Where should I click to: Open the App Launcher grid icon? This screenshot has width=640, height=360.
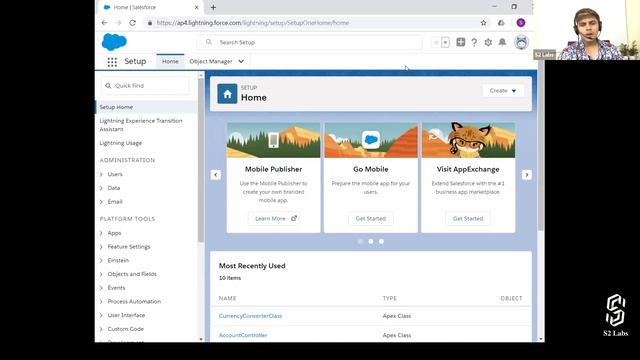point(112,62)
